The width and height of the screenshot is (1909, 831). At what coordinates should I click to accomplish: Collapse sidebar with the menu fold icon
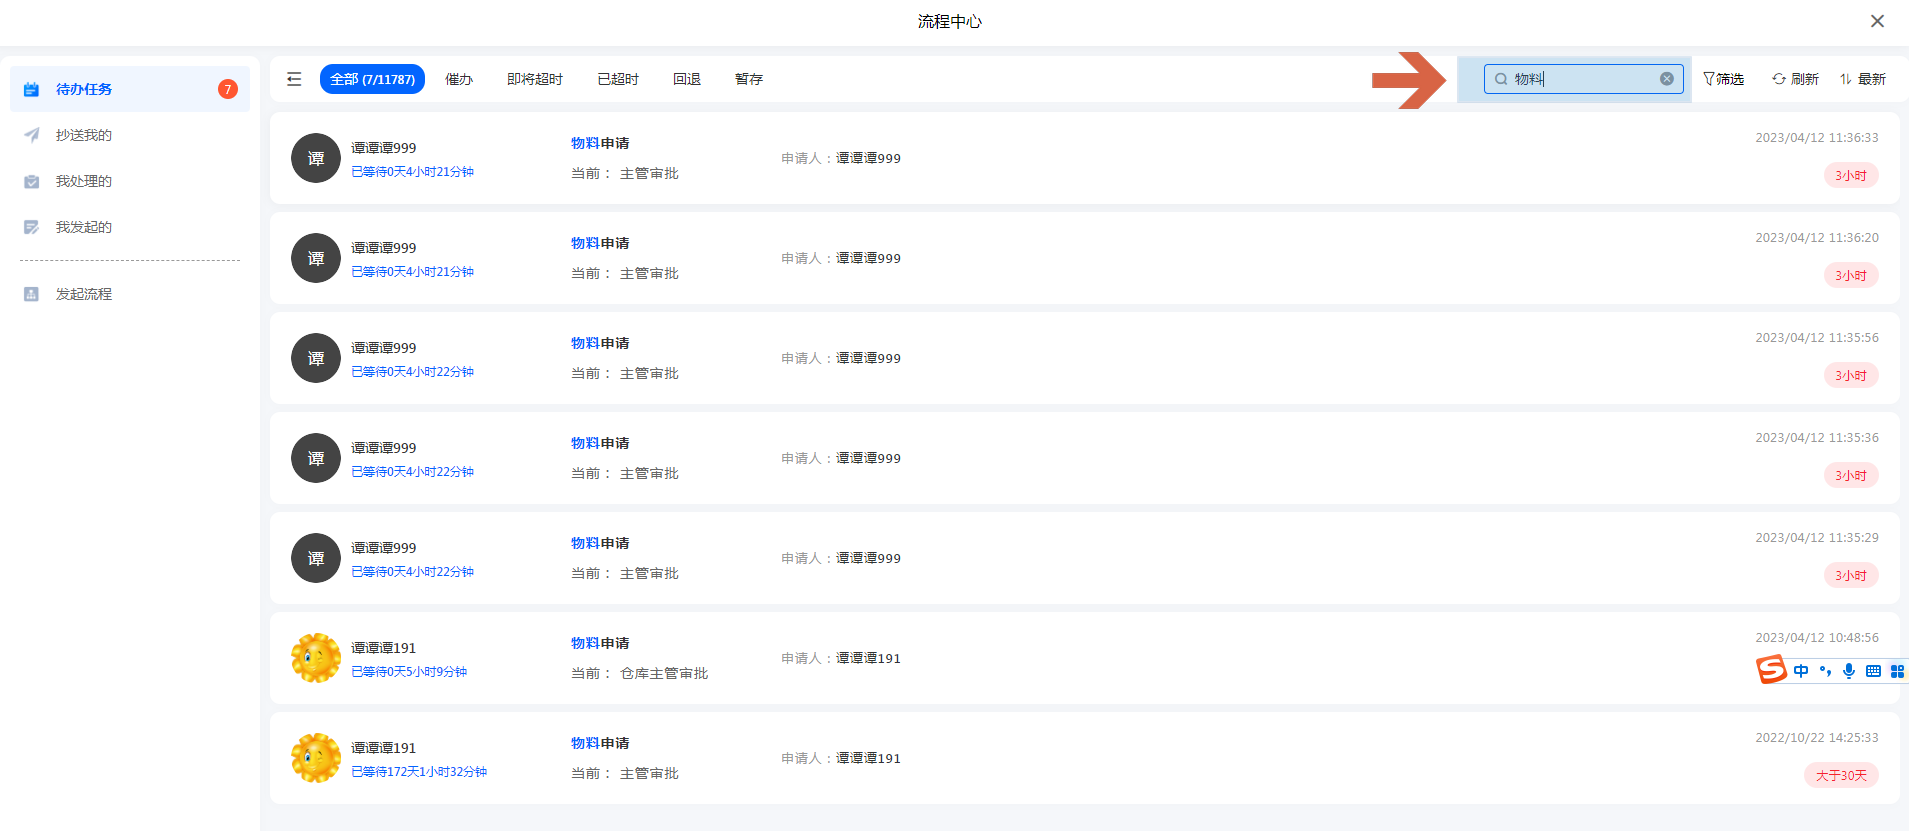click(x=294, y=79)
